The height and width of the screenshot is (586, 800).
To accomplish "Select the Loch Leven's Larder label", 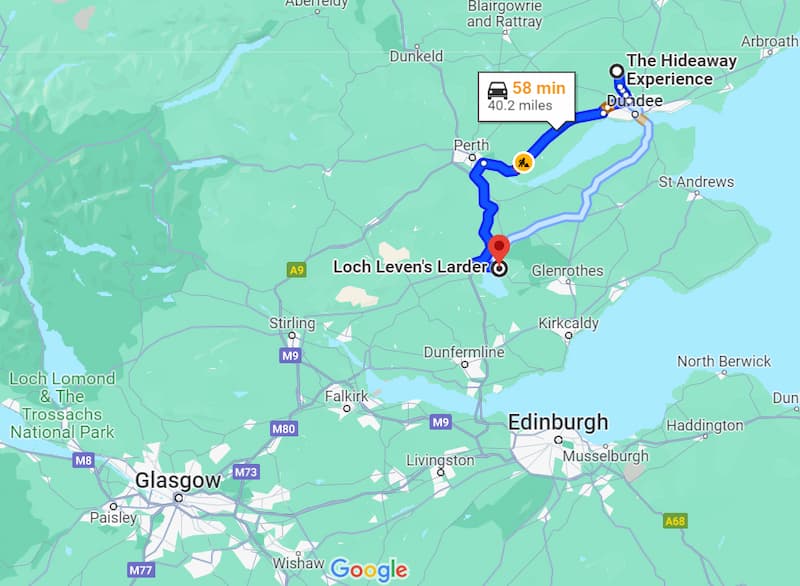I will 411,267.
